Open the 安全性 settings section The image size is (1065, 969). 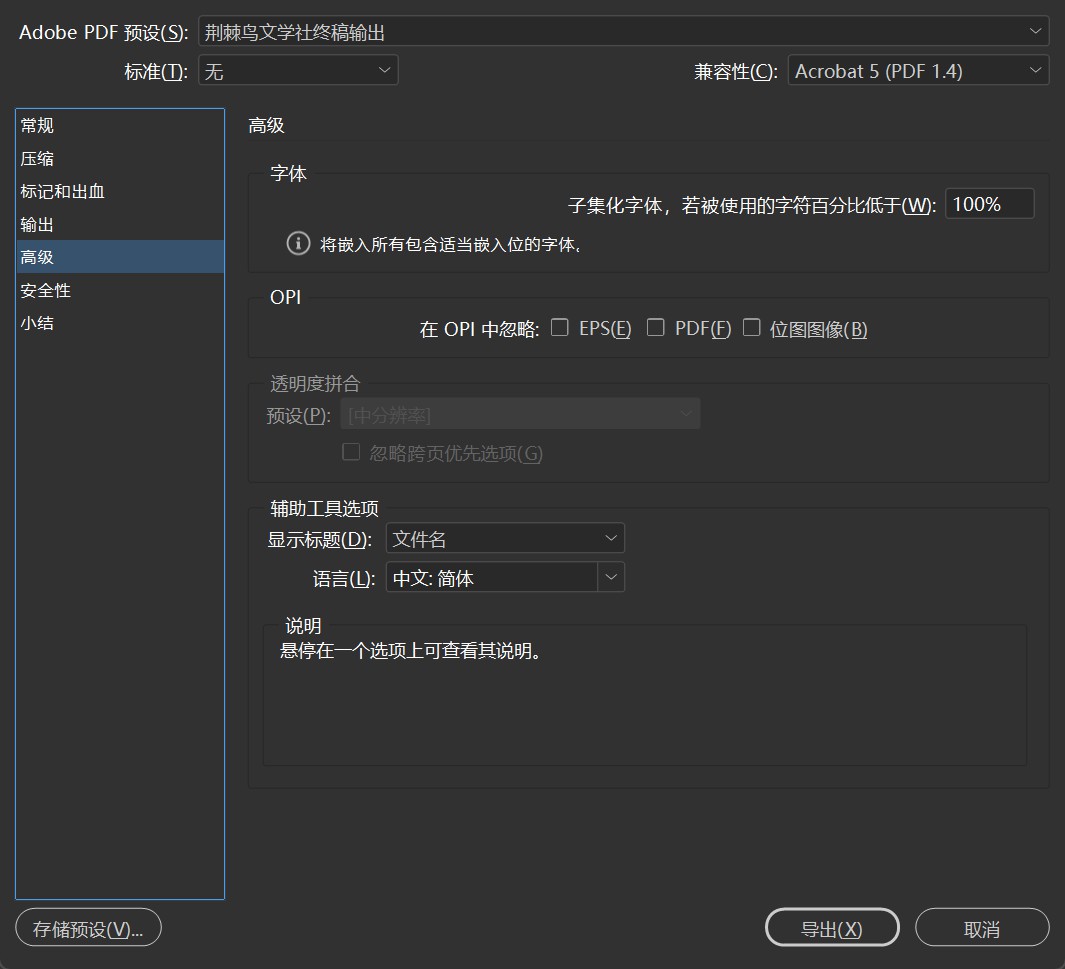click(x=46, y=290)
